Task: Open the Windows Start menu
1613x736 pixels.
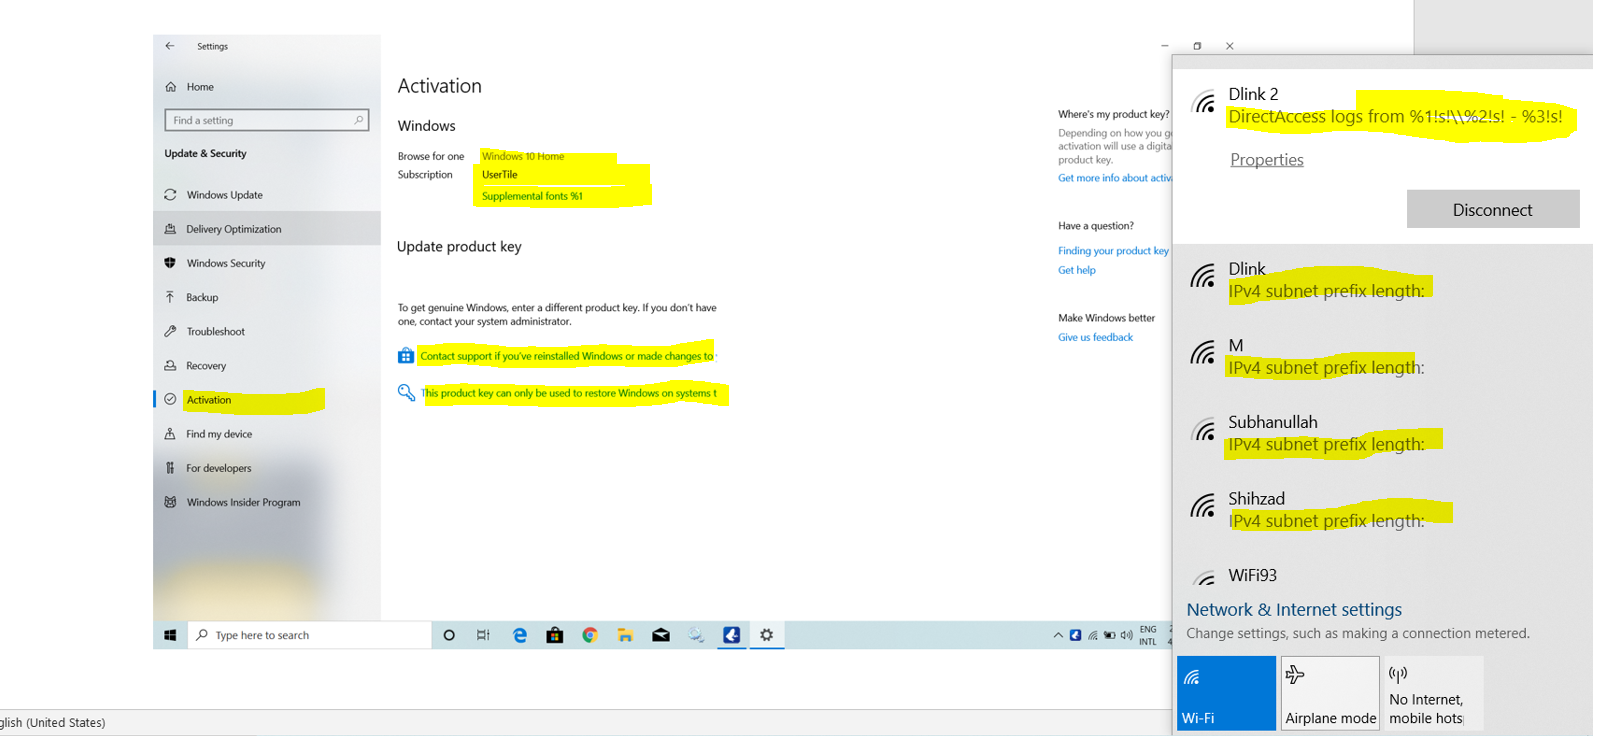Action: 170,635
